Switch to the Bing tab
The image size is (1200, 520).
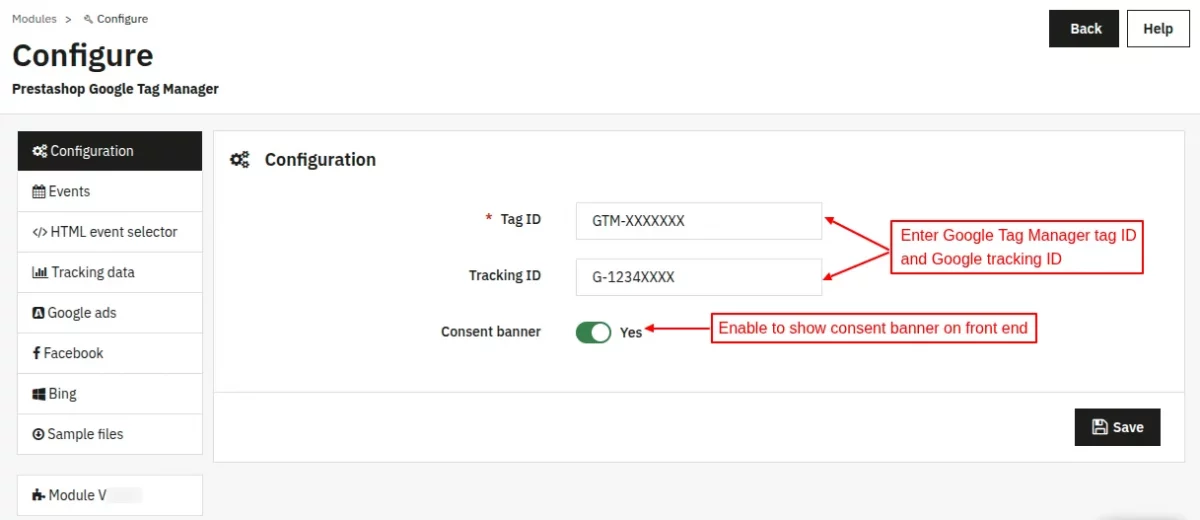coord(110,394)
